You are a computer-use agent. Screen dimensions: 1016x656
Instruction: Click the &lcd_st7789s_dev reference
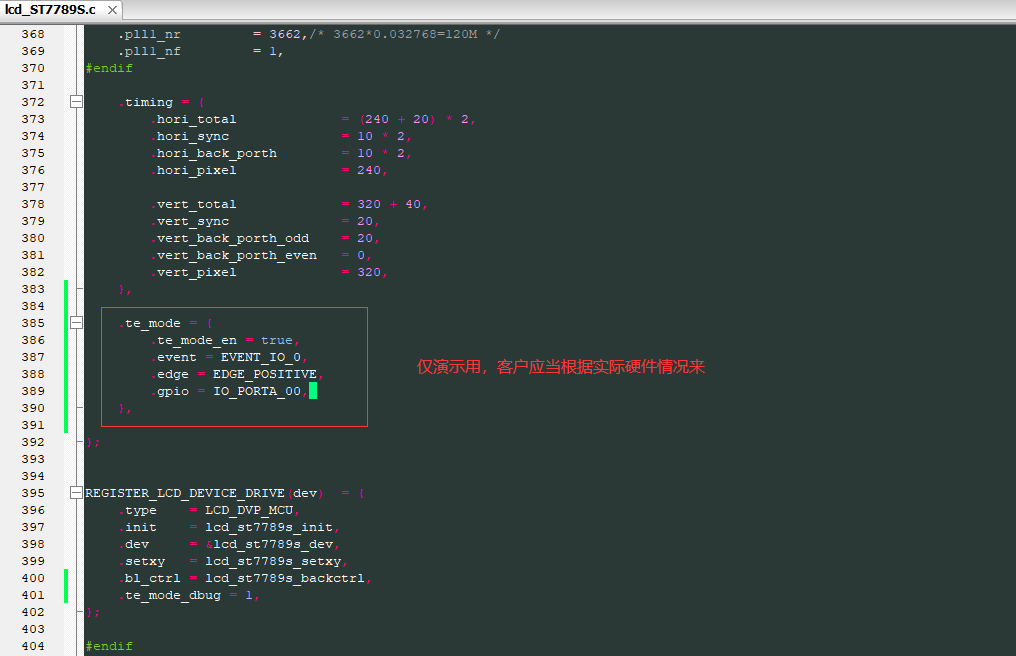tap(269, 544)
